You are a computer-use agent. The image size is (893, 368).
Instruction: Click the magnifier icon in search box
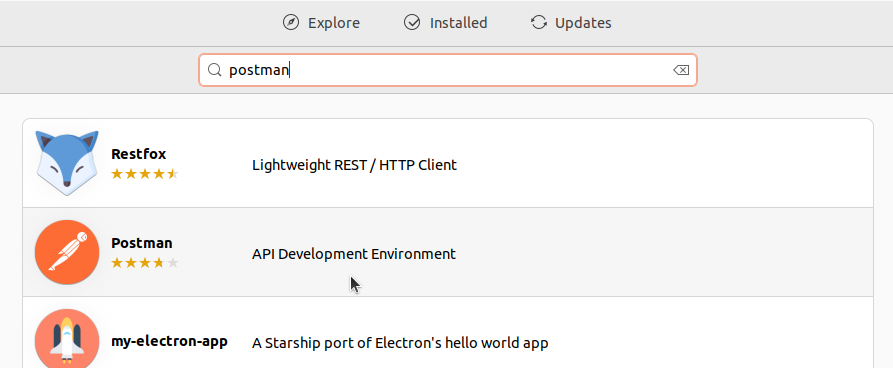tap(214, 70)
